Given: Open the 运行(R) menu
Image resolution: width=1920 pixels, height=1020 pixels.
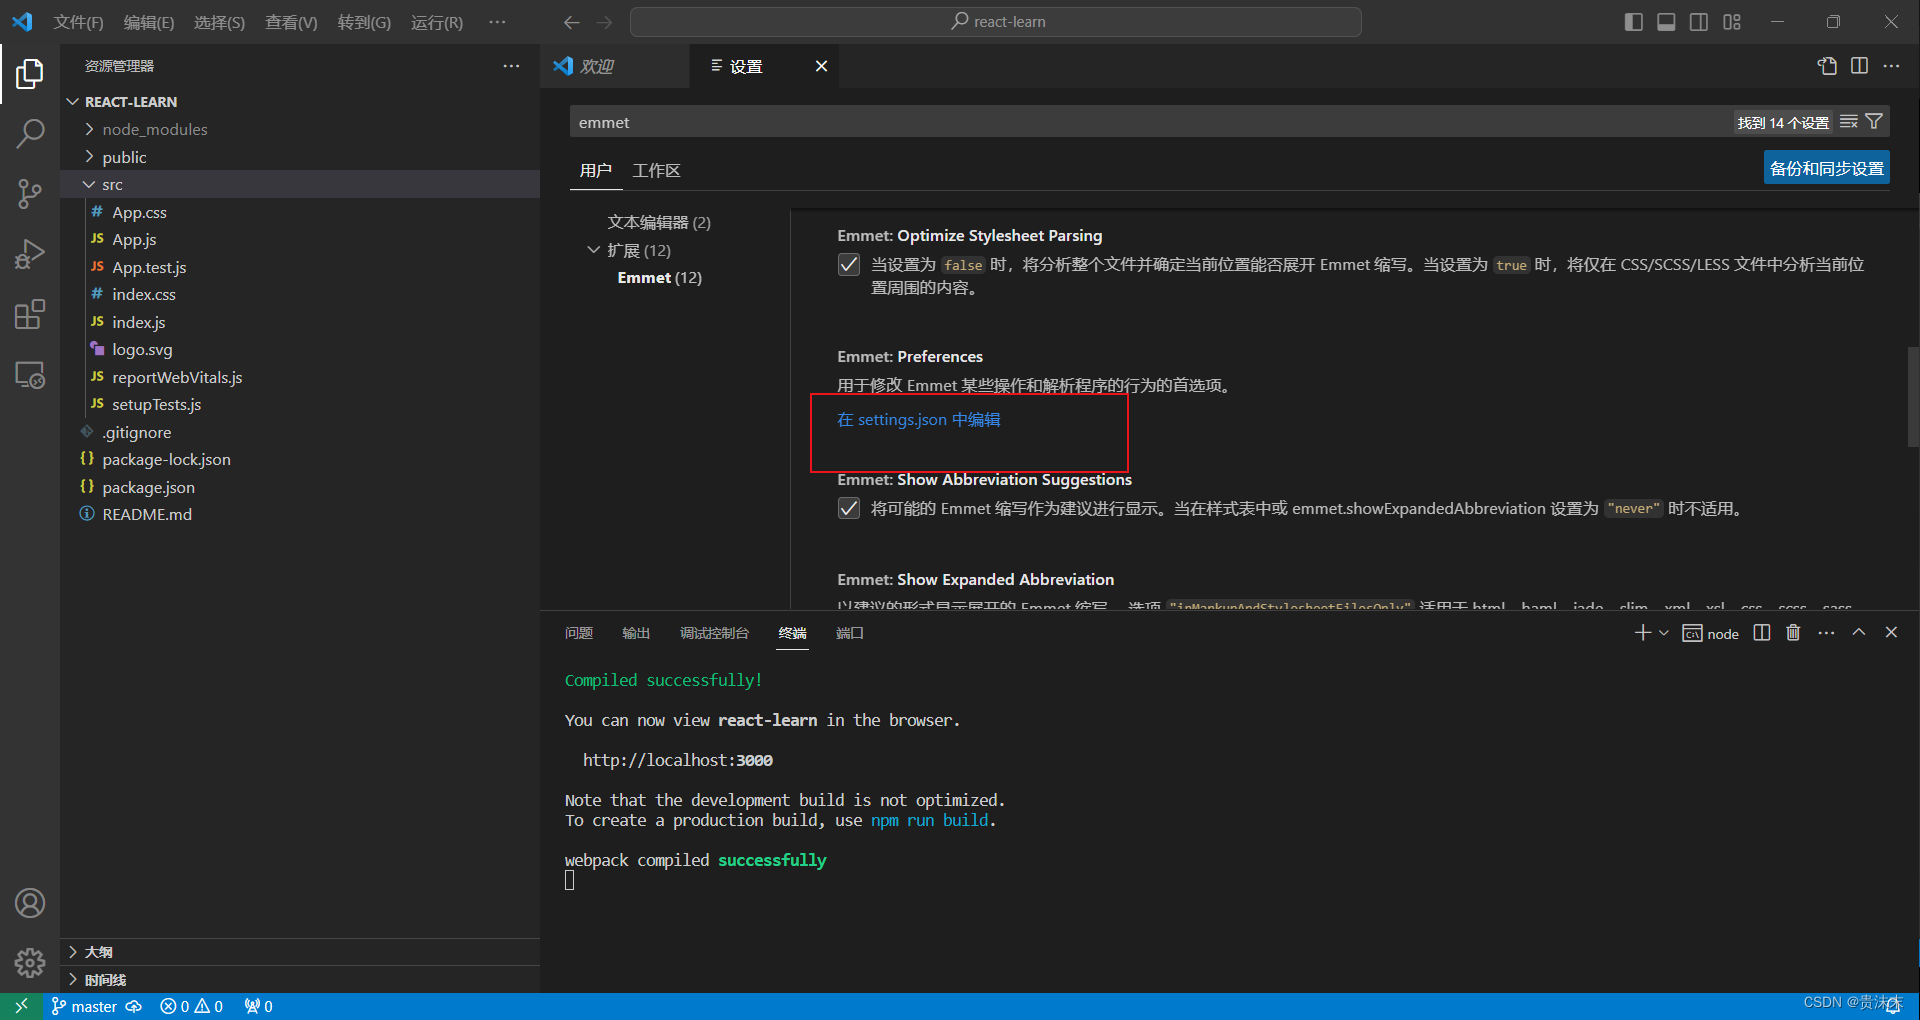Looking at the screenshot, I should pyautogui.click(x=437, y=22).
